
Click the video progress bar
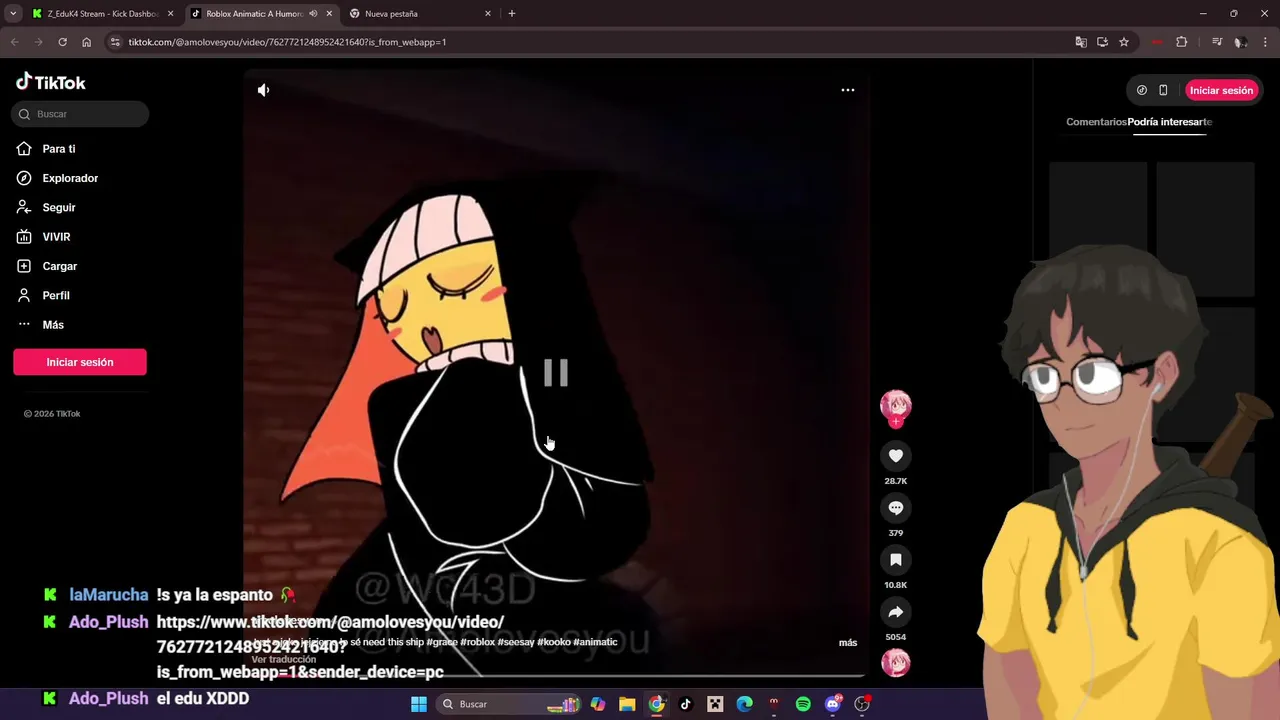(x=556, y=676)
